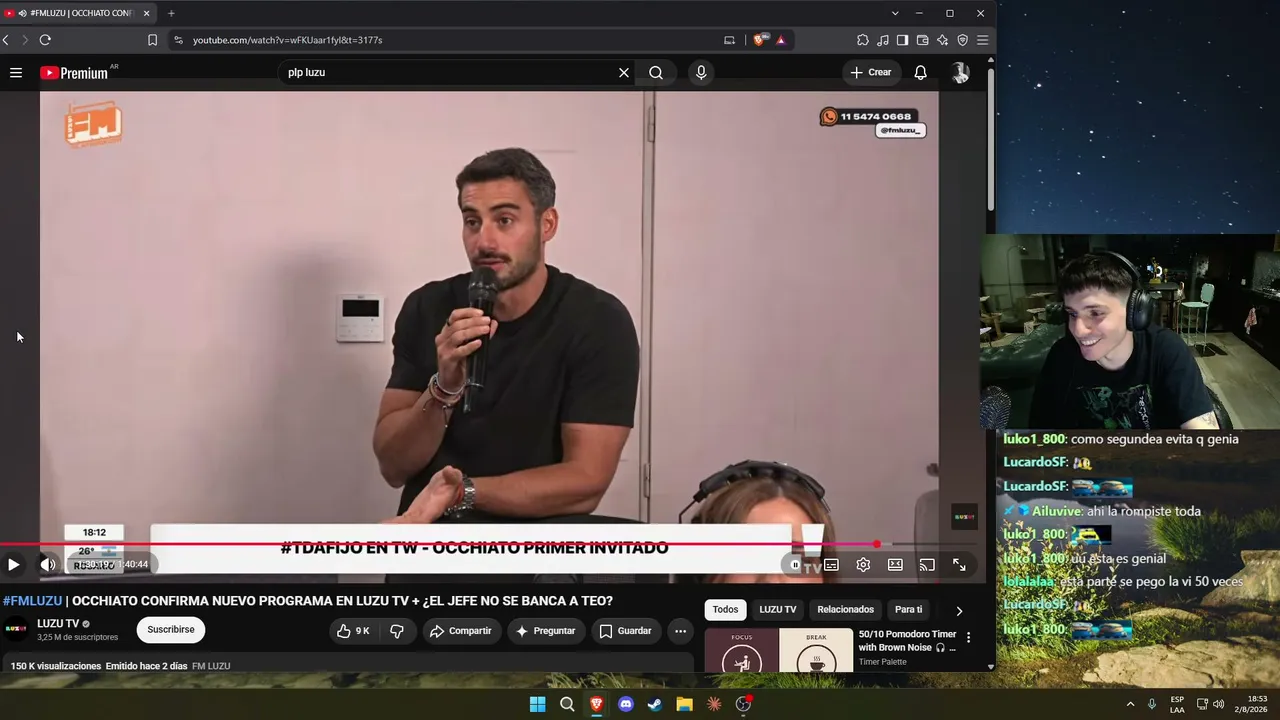
Task: Open File Explorer from the taskbar
Action: point(684,704)
